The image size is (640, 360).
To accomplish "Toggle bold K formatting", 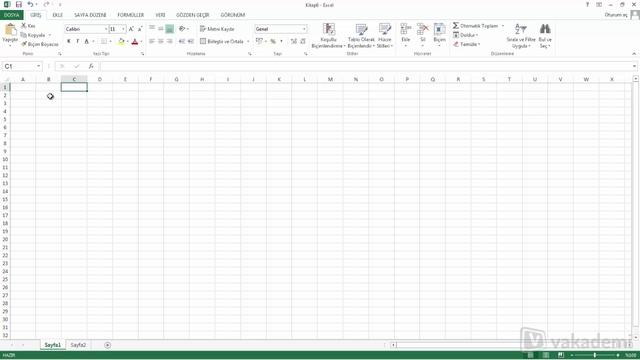I will point(69,41).
